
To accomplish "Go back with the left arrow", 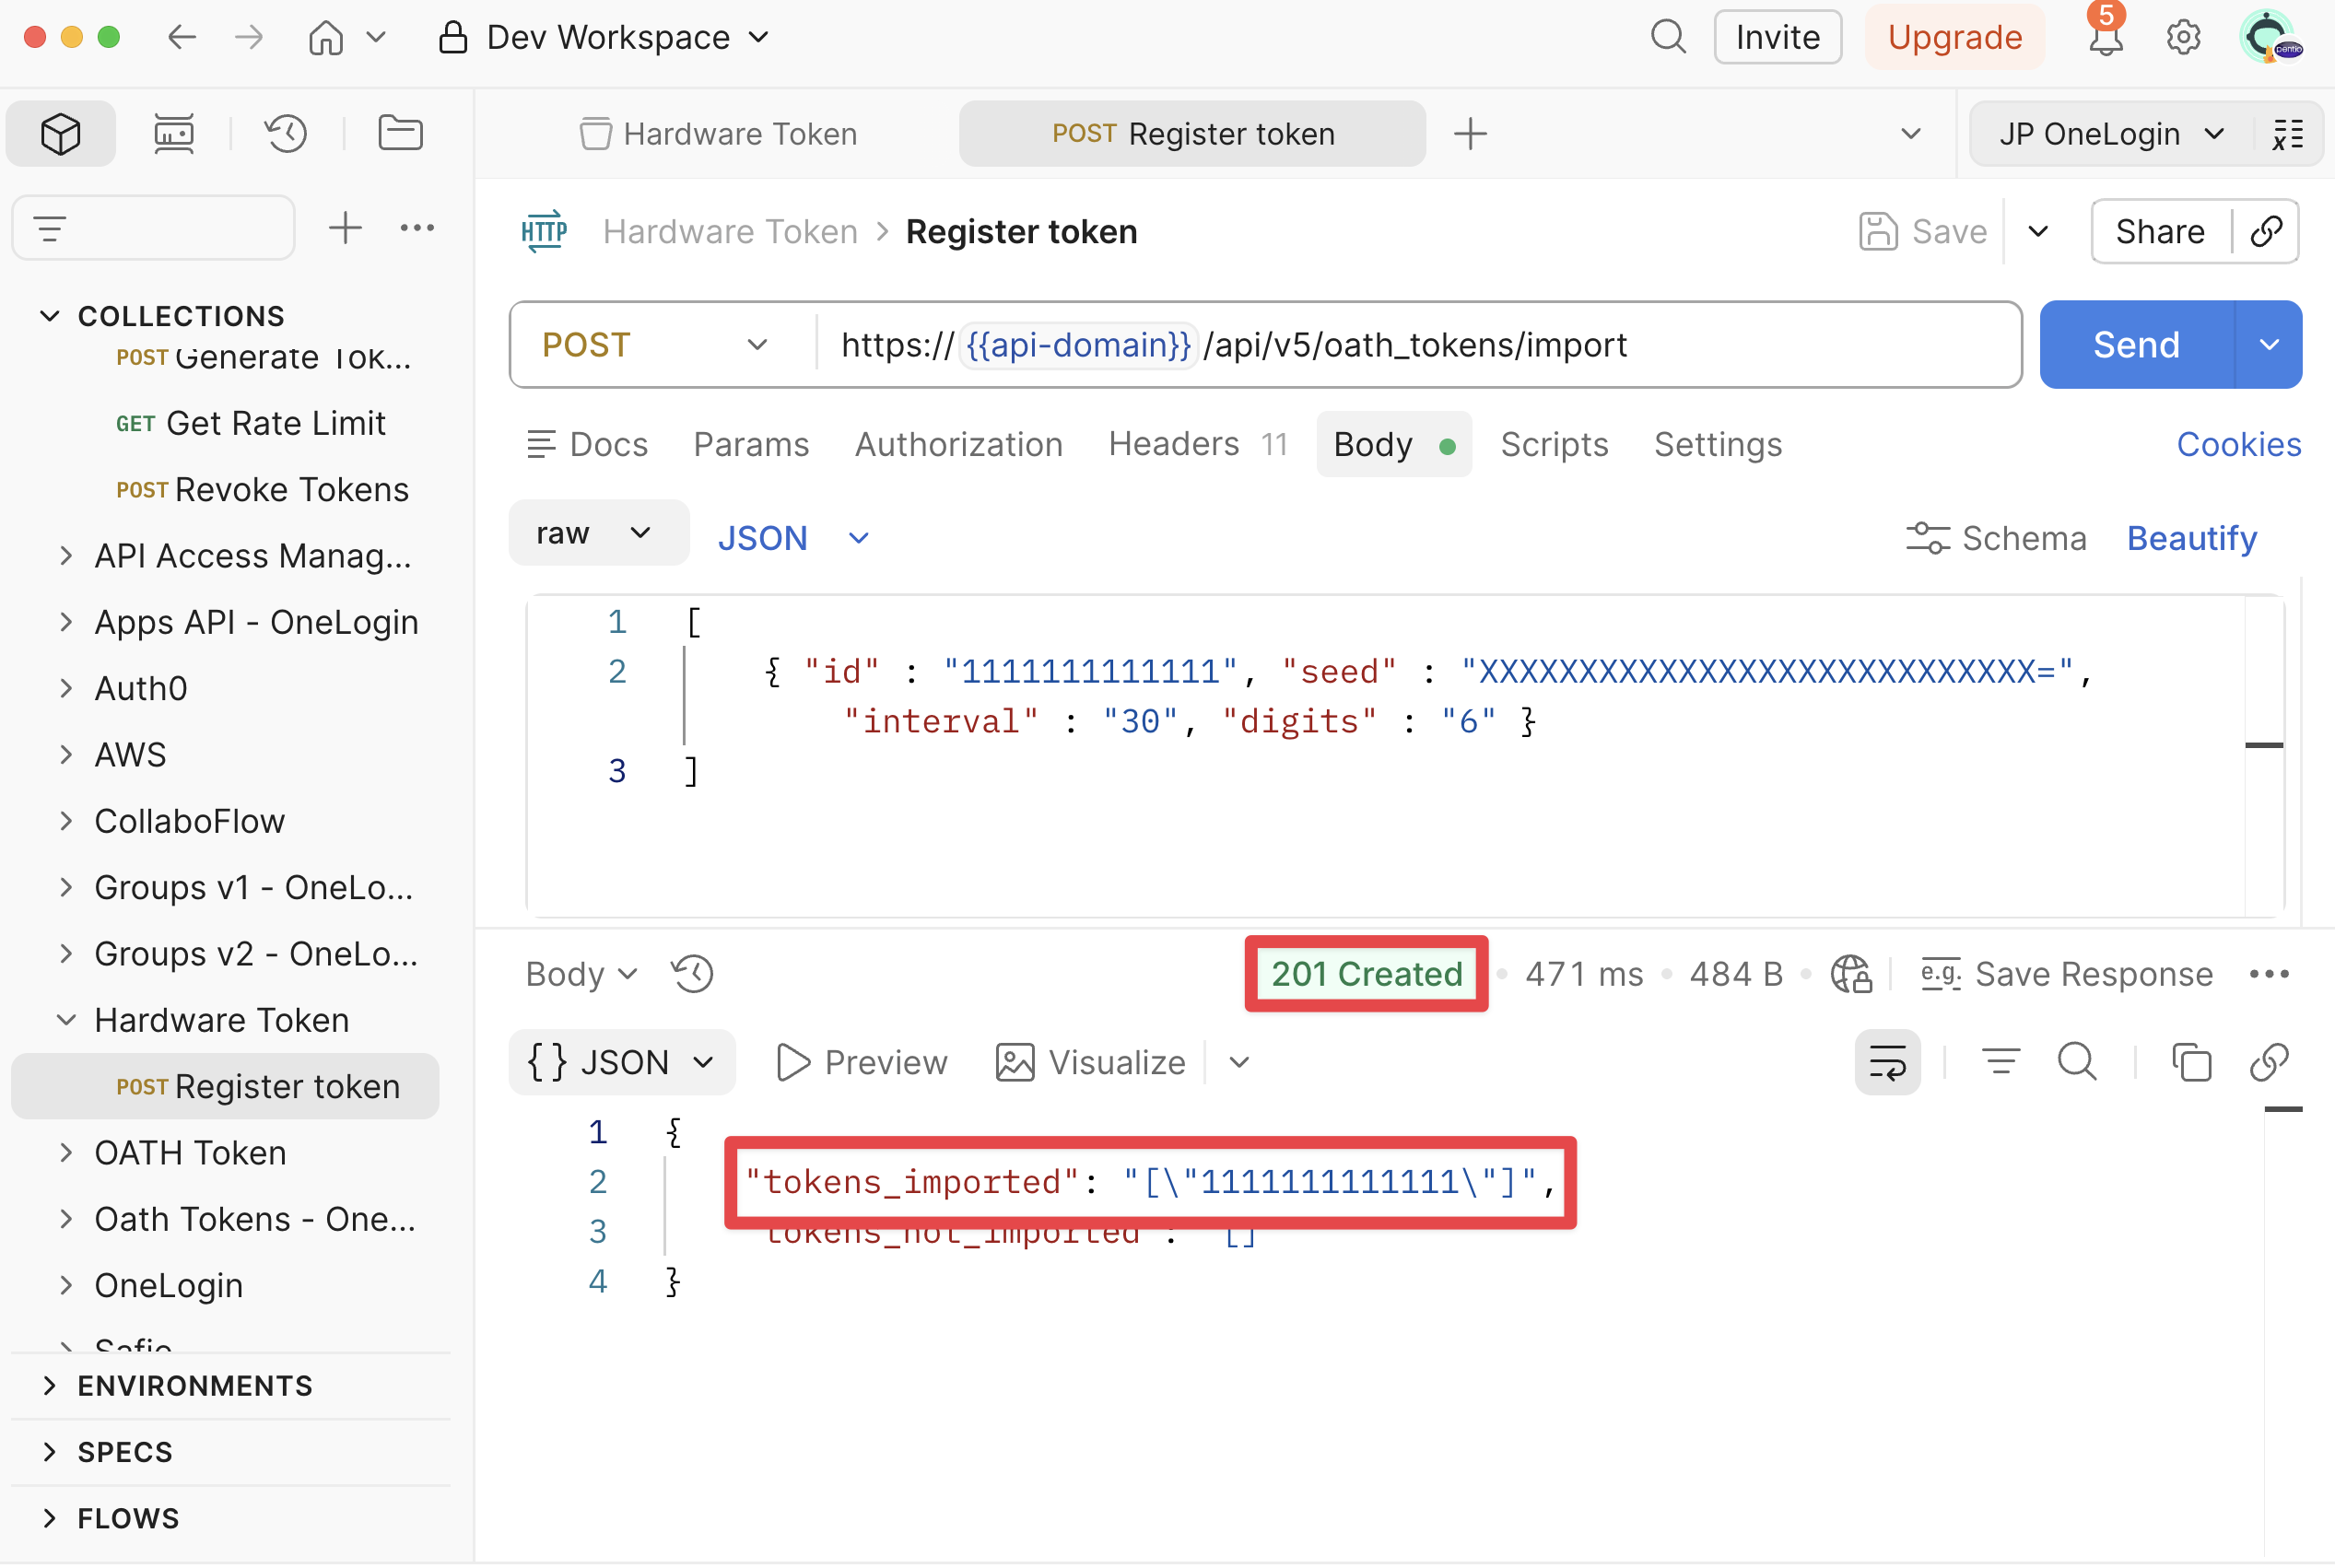I will (181, 38).
